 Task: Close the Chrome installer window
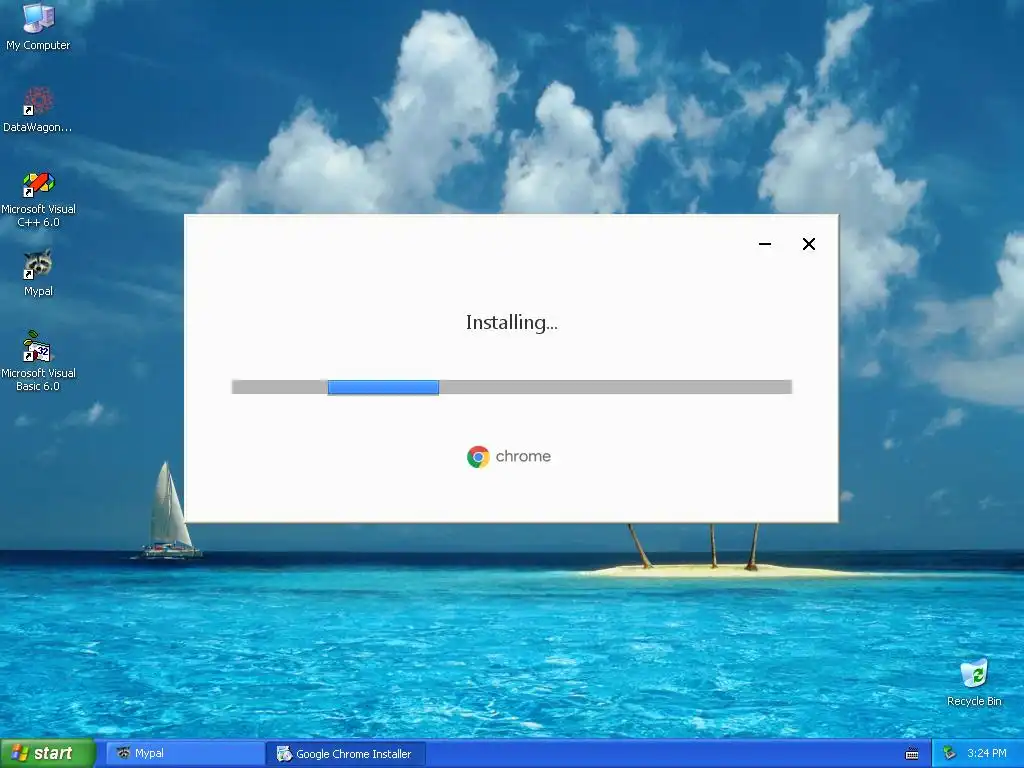pyautogui.click(x=808, y=244)
